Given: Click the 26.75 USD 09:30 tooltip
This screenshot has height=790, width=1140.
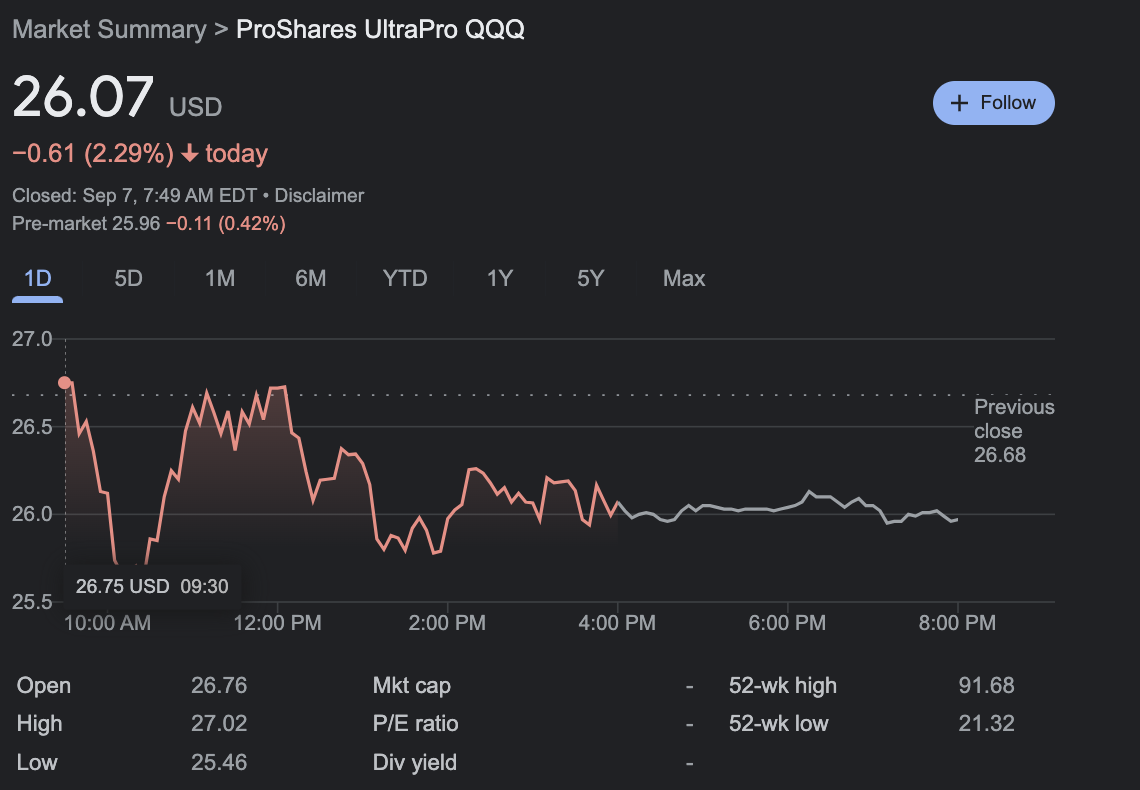Looking at the screenshot, I should coord(152,586).
